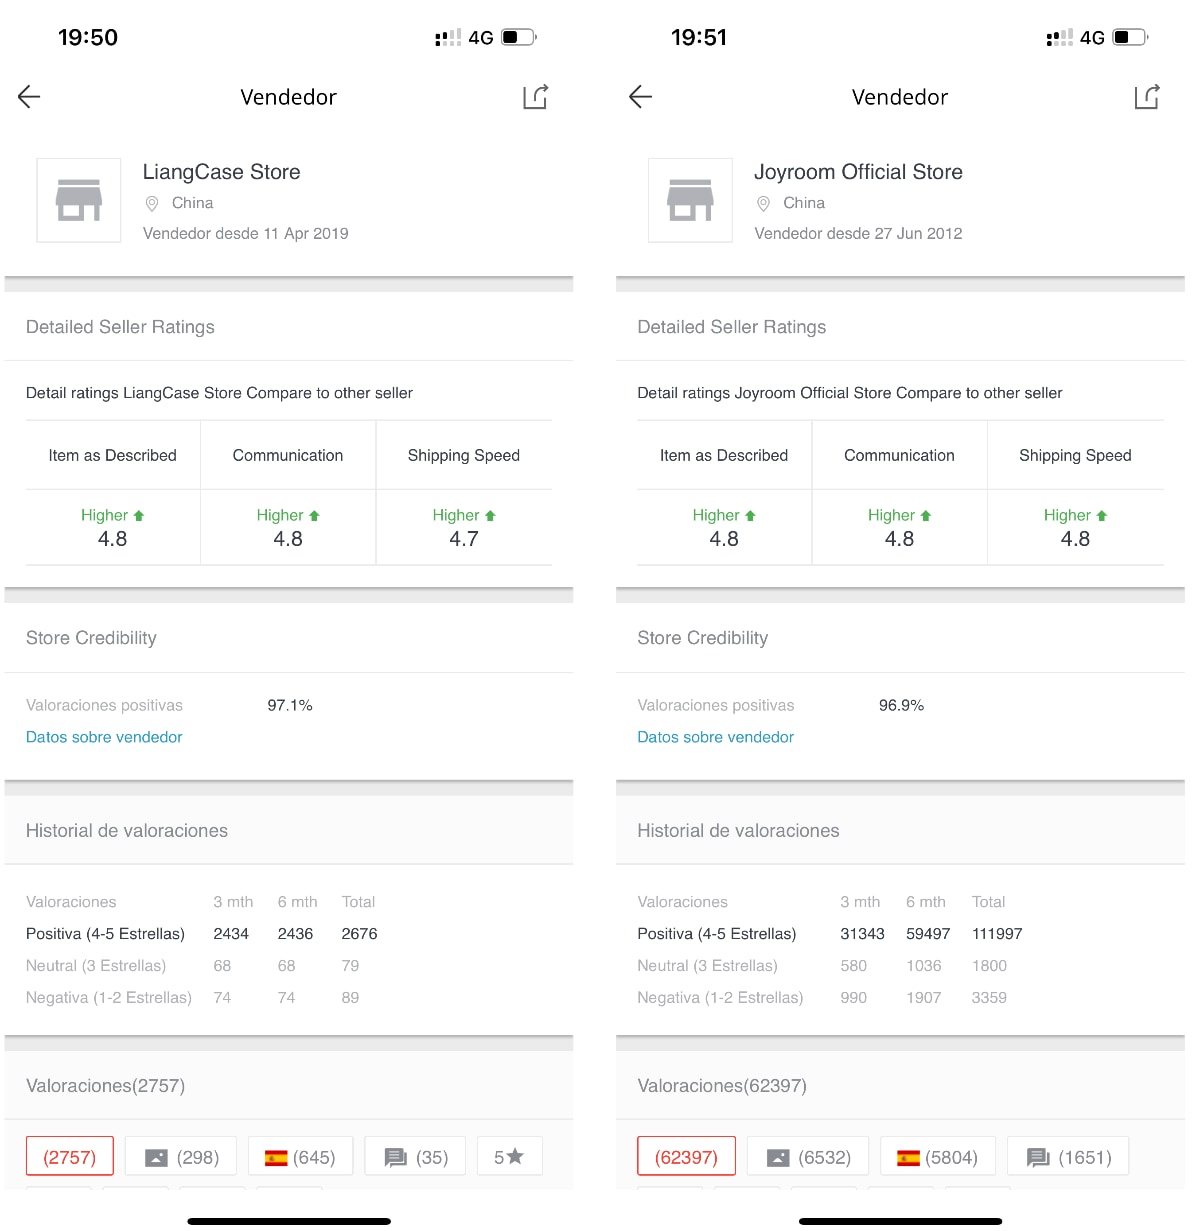Viewport: 1200px width, 1231px height.
Task: Open LiangCase 'Datos sobre vendedor' link
Action: pos(104,737)
